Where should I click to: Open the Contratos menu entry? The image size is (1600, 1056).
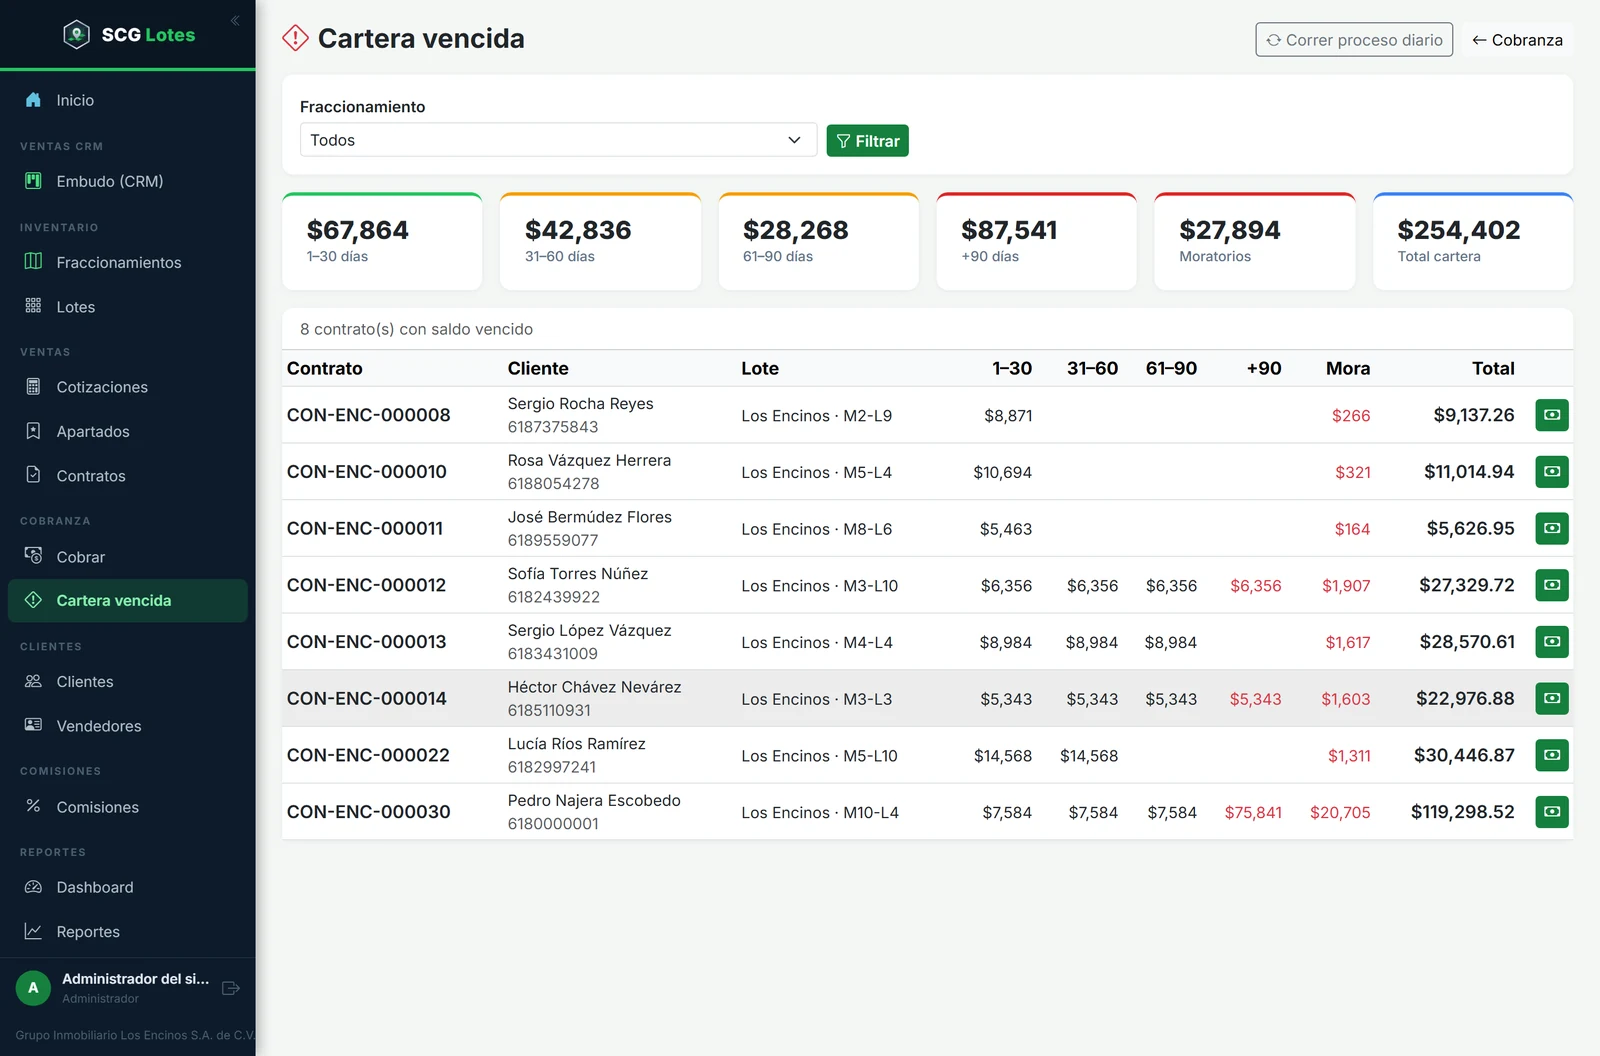coord(128,476)
